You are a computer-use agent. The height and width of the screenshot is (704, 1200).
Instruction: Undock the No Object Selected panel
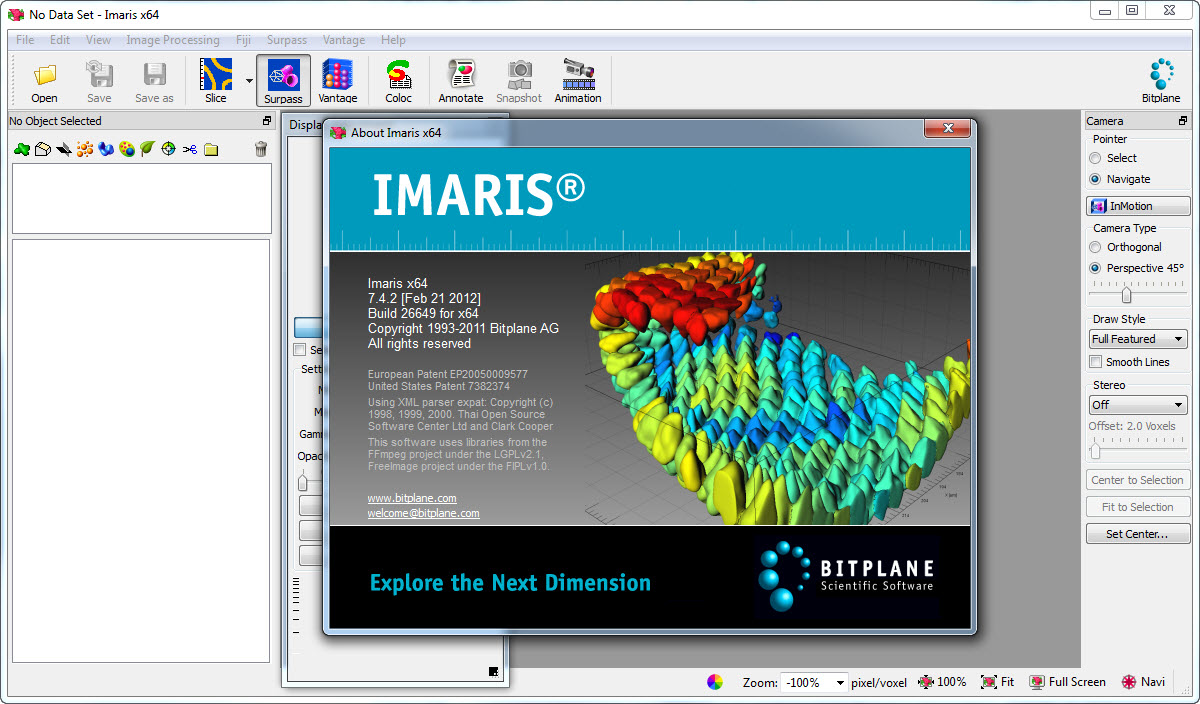pyautogui.click(x=266, y=121)
